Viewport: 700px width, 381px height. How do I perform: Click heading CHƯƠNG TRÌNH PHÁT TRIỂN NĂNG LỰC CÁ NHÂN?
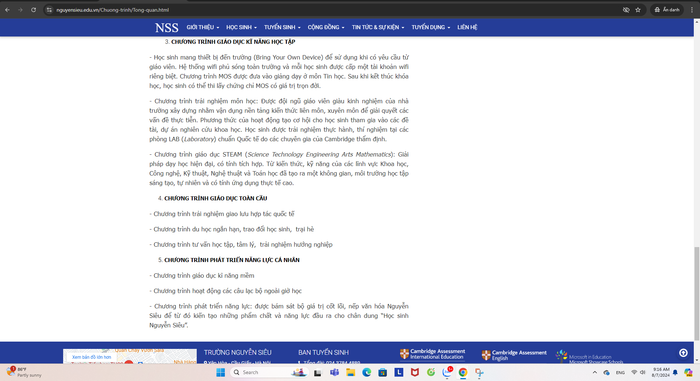232,260
